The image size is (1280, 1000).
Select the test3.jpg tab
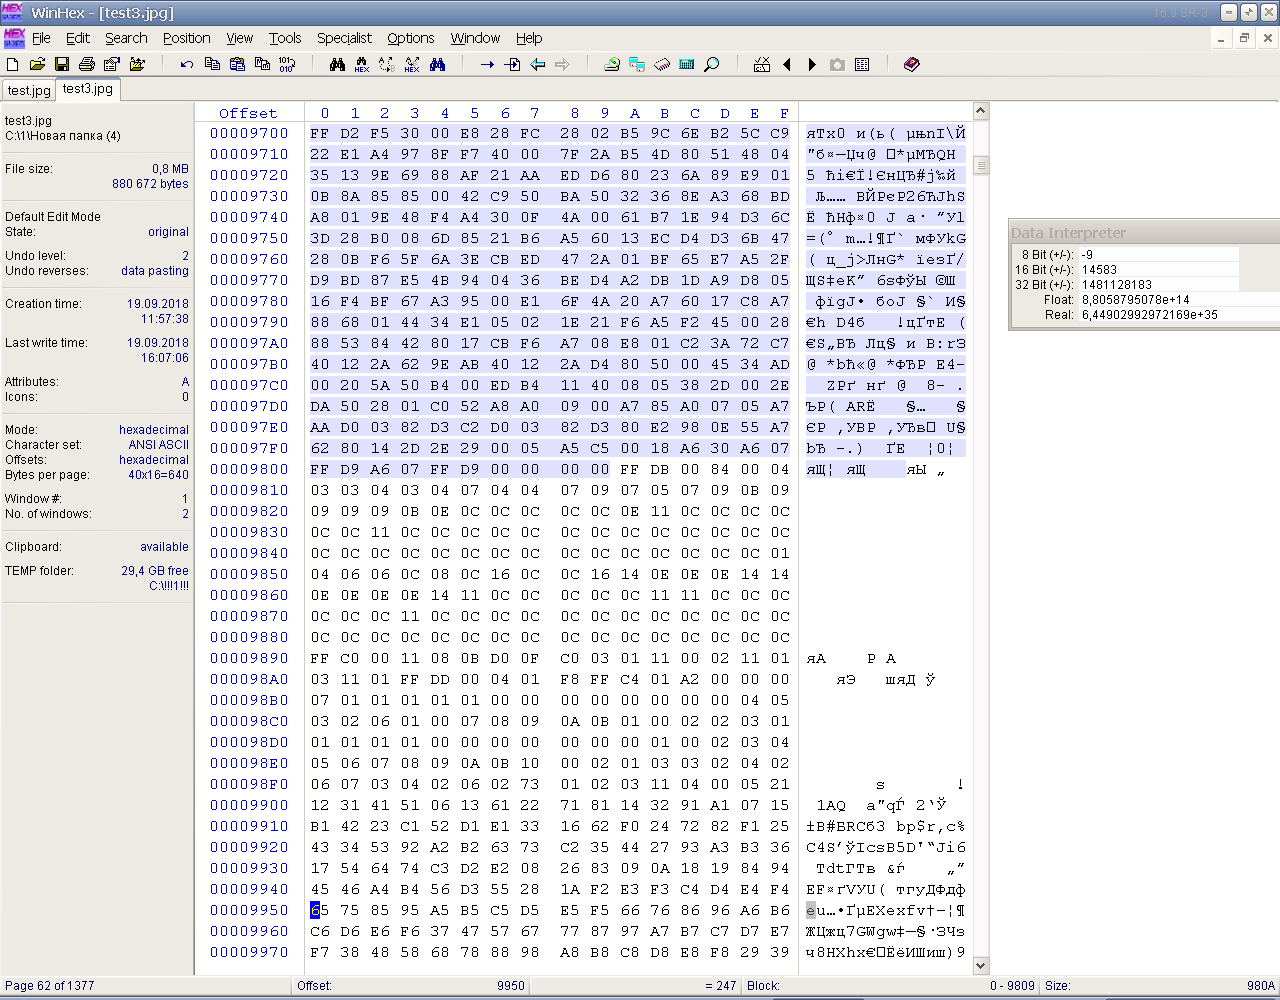(88, 88)
